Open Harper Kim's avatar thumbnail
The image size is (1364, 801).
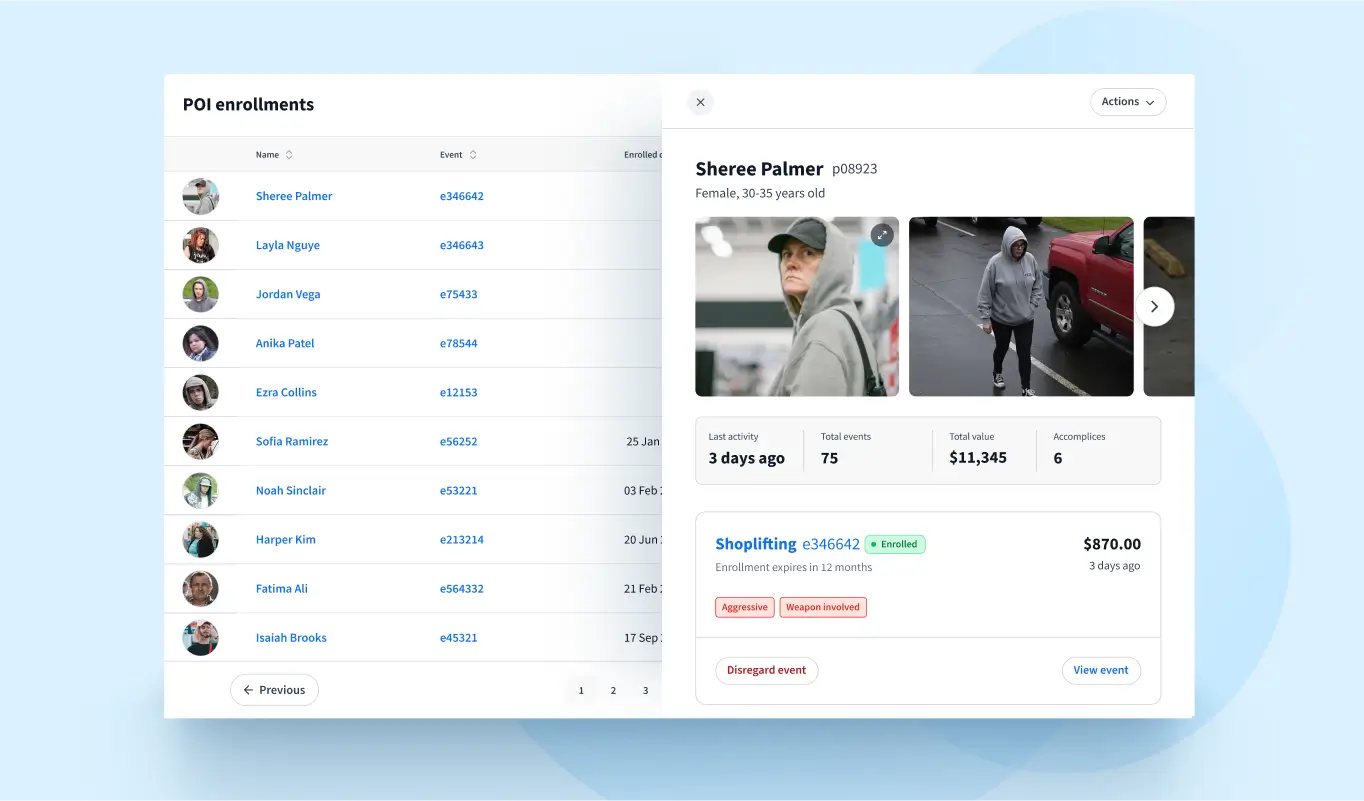click(200, 539)
